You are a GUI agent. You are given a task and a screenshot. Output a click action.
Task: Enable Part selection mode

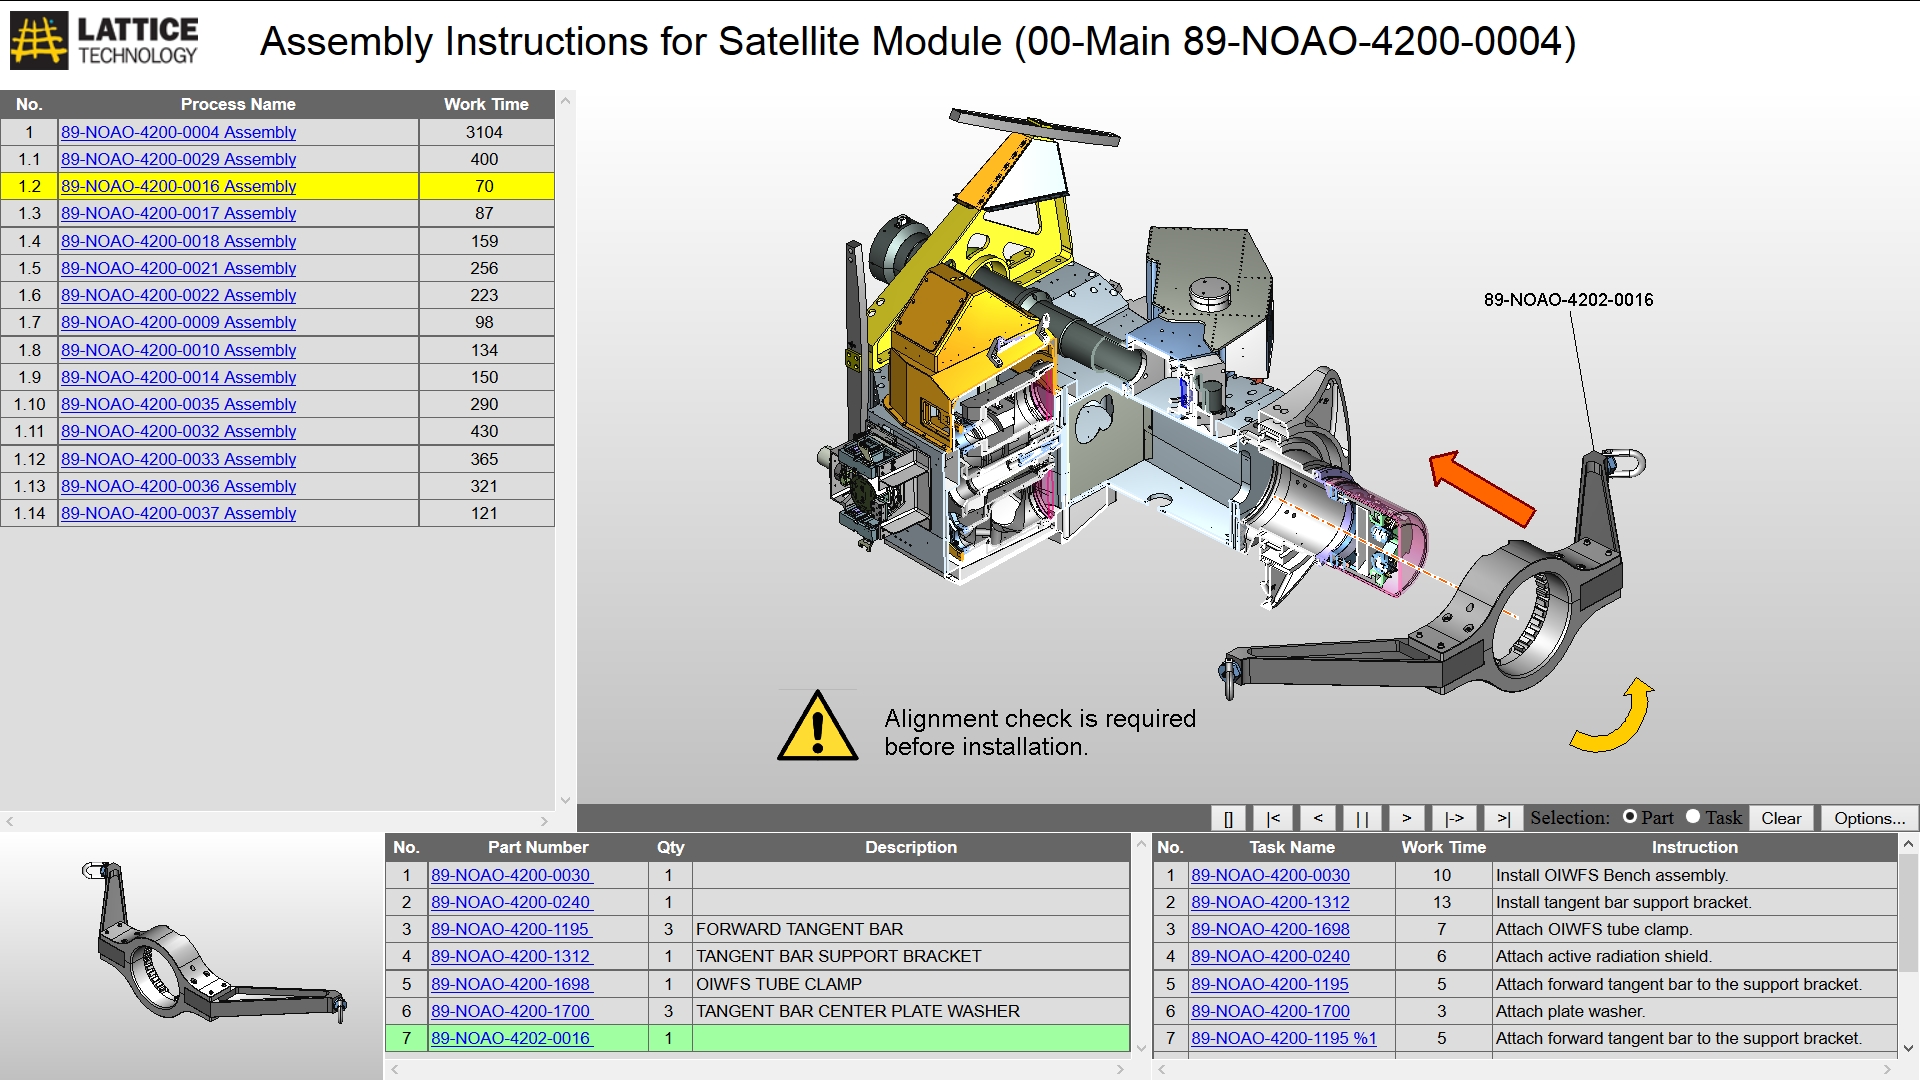click(x=1632, y=817)
